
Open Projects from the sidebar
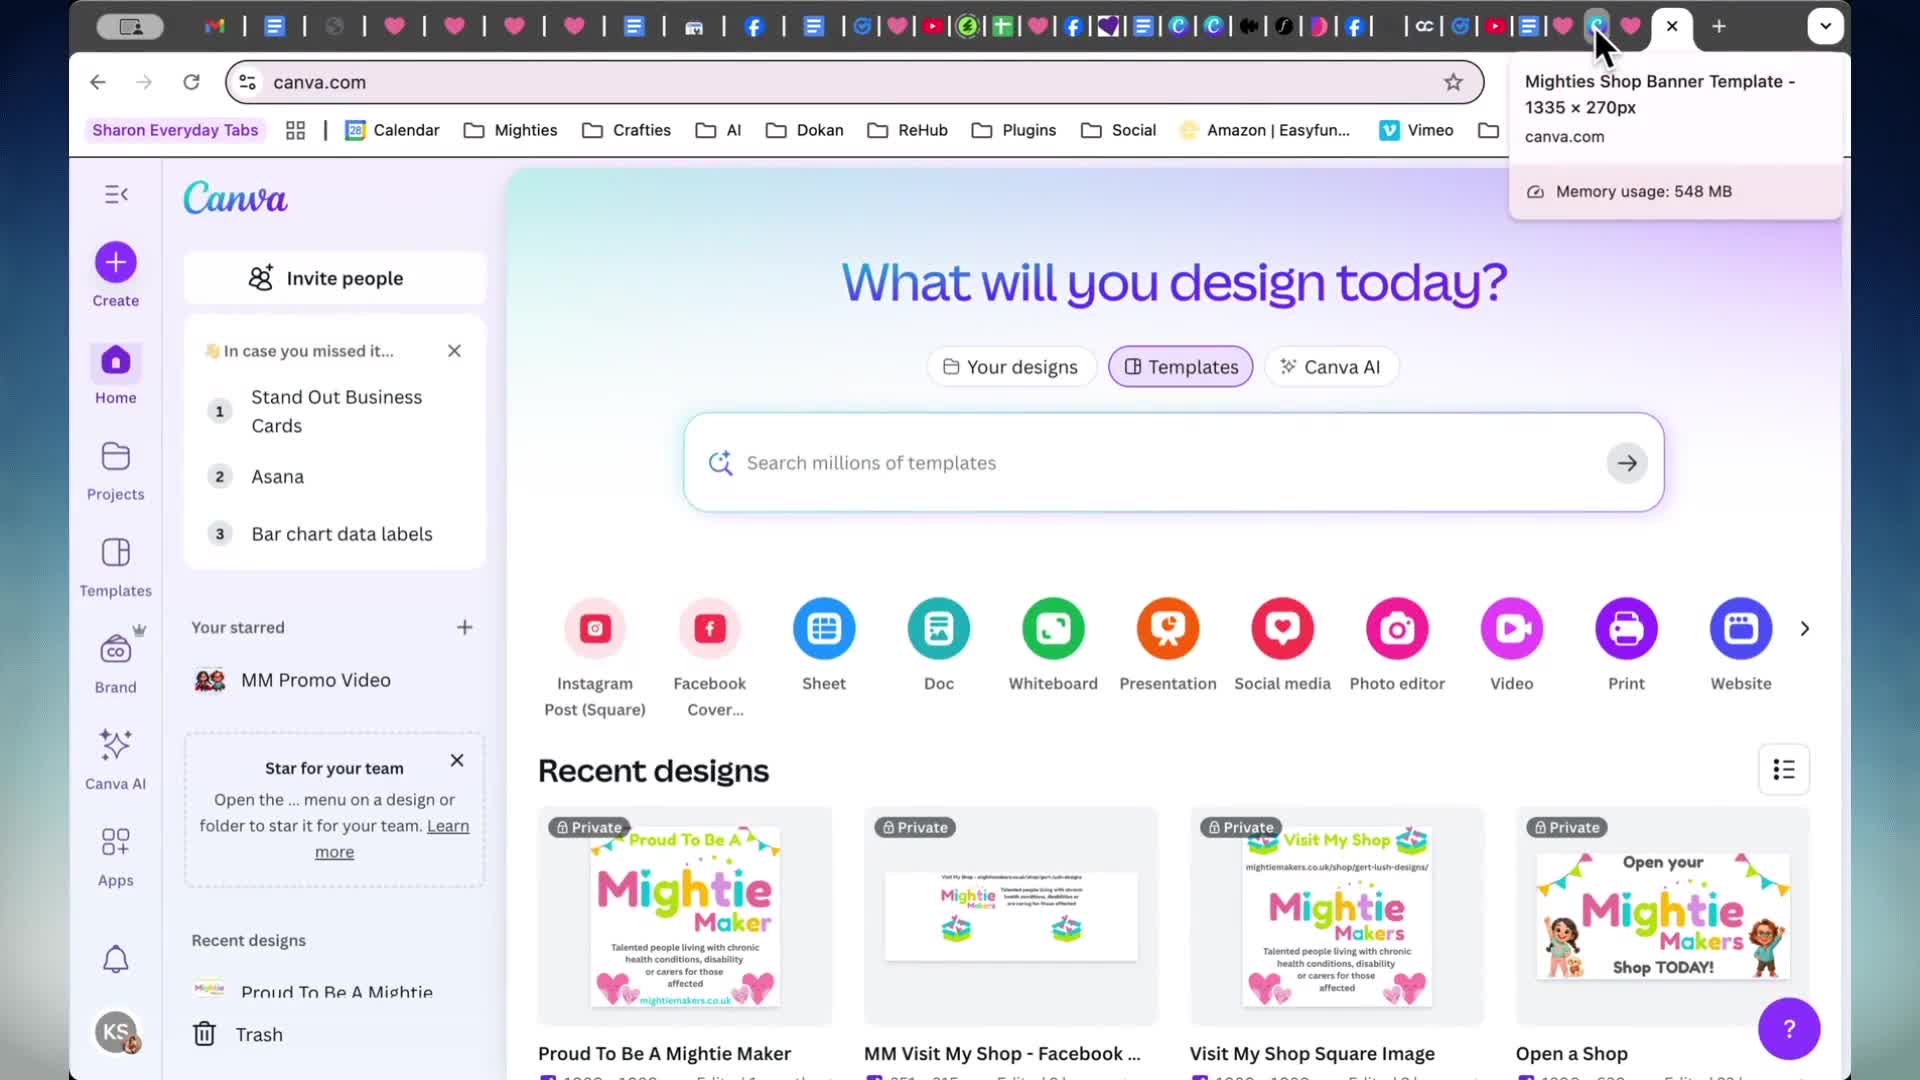(116, 471)
